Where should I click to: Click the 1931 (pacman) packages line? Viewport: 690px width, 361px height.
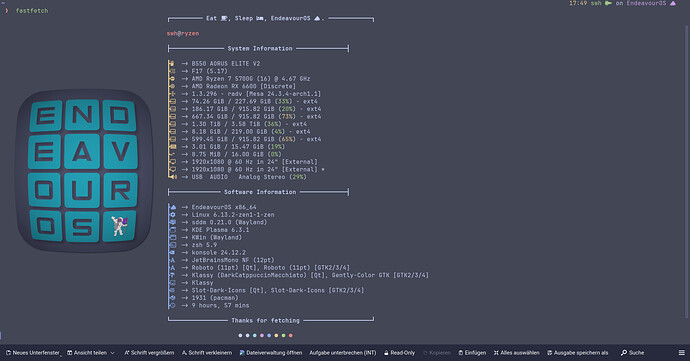coord(215,298)
